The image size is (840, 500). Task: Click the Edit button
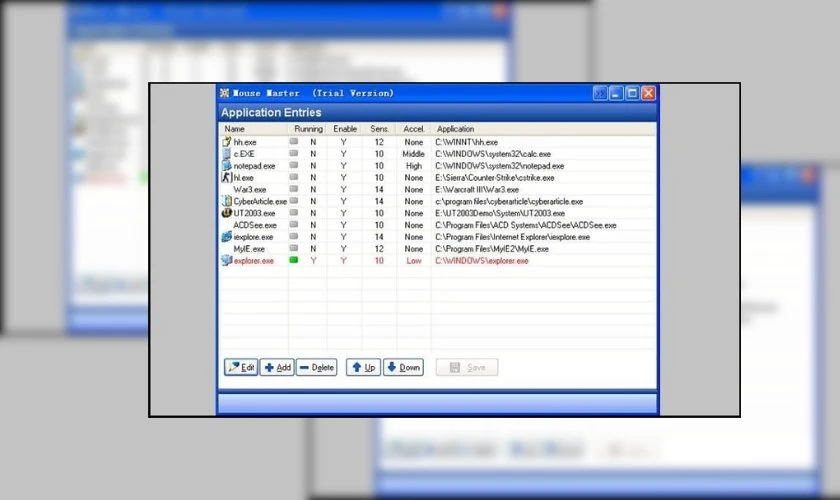click(241, 367)
